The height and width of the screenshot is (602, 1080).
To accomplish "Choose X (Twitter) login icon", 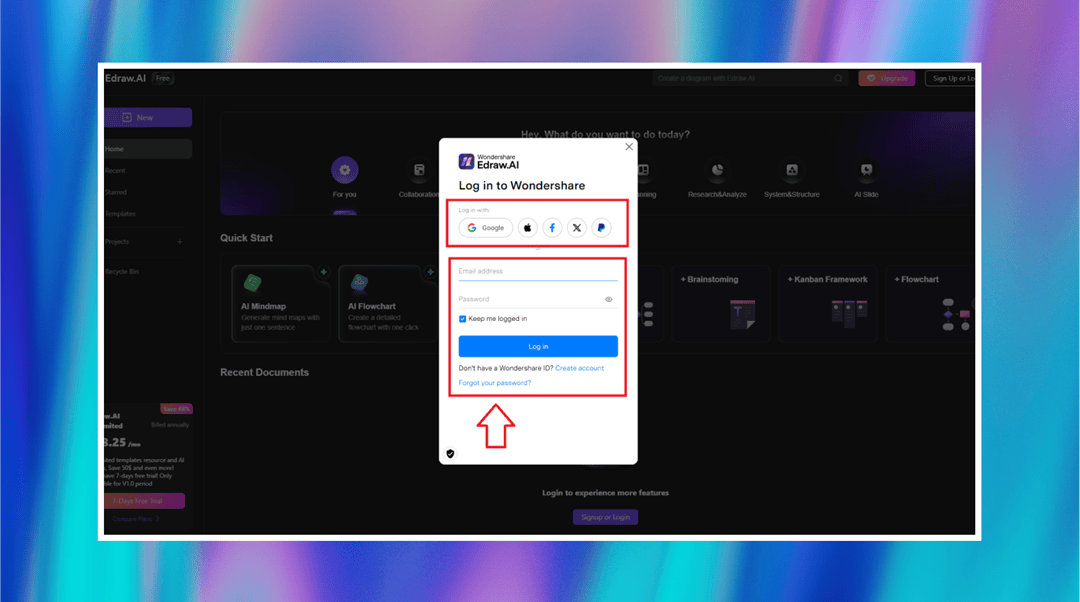I will [577, 228].
